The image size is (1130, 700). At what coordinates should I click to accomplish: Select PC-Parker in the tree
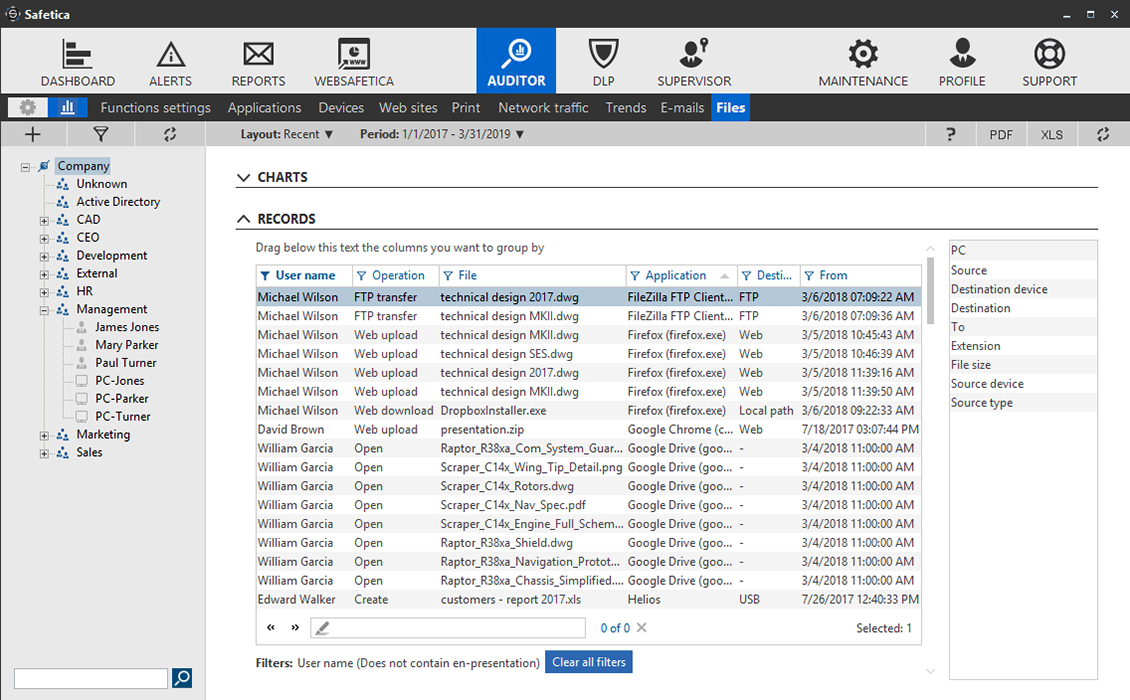tap(122, 399)
